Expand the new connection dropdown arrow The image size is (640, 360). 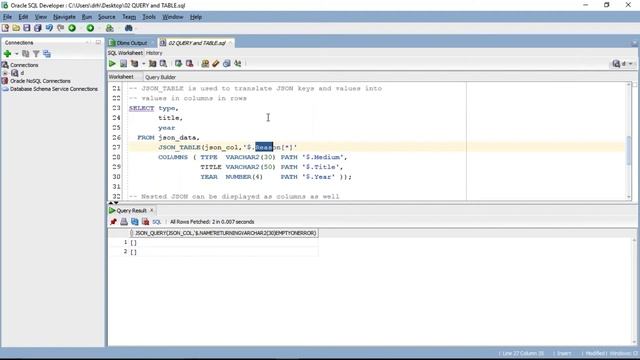(17, 54)
